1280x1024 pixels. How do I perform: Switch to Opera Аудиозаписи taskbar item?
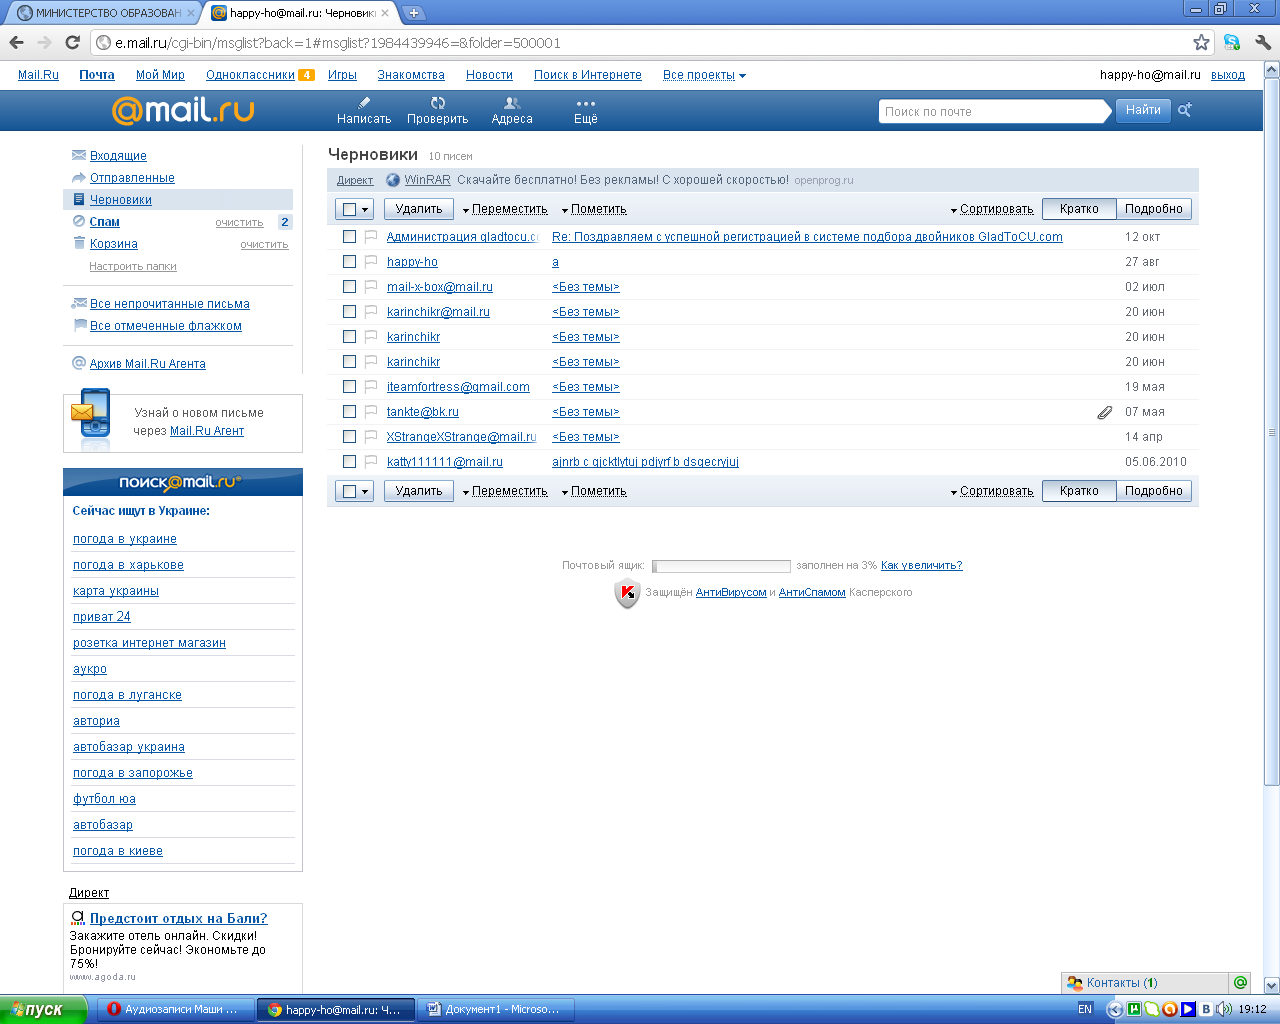(174, 1009)
